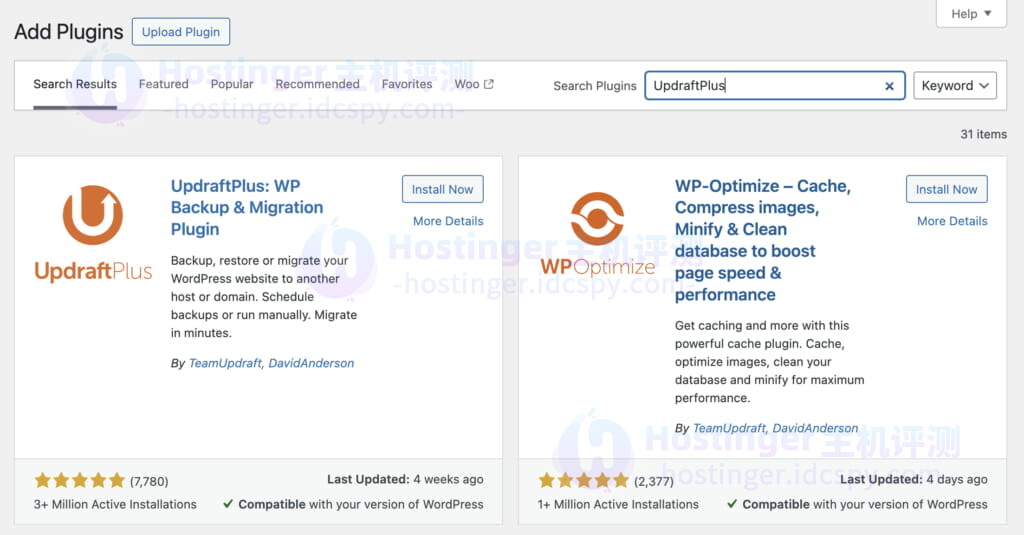This screenshot has width=1024, height=535.
Task: Expand the Keyword search type dropdown
Action: [955, 86]
